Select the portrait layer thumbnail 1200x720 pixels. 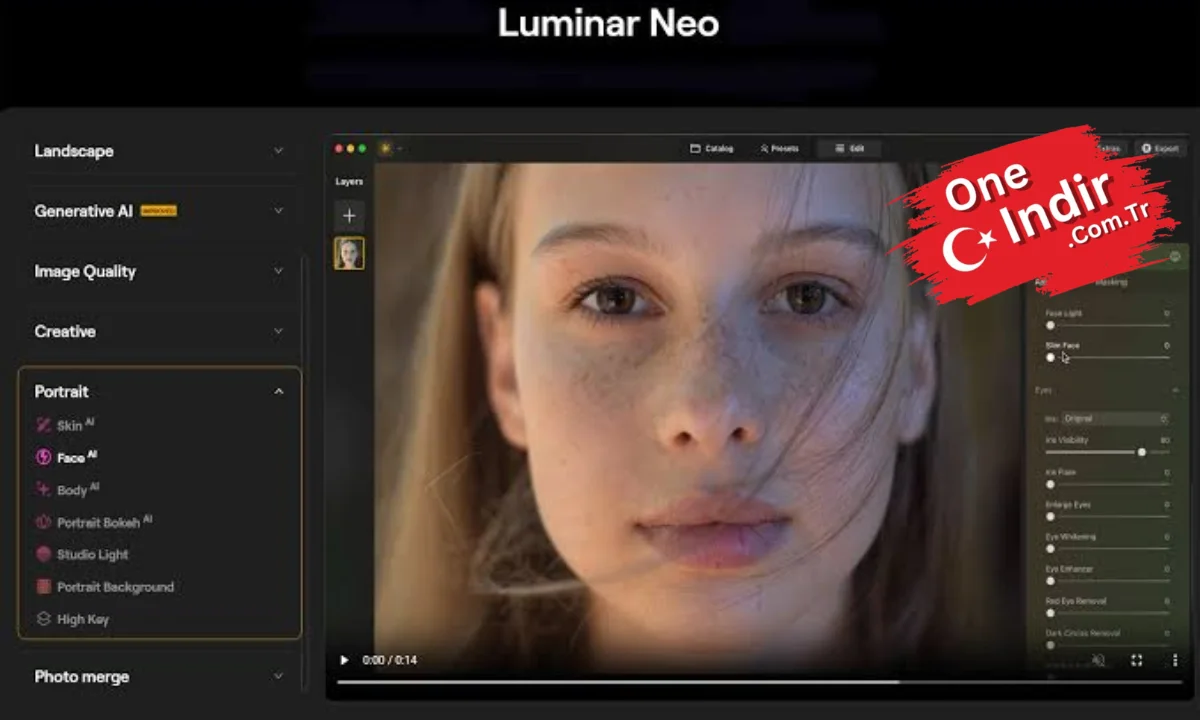pyautogui.click(x=349, y=253)
